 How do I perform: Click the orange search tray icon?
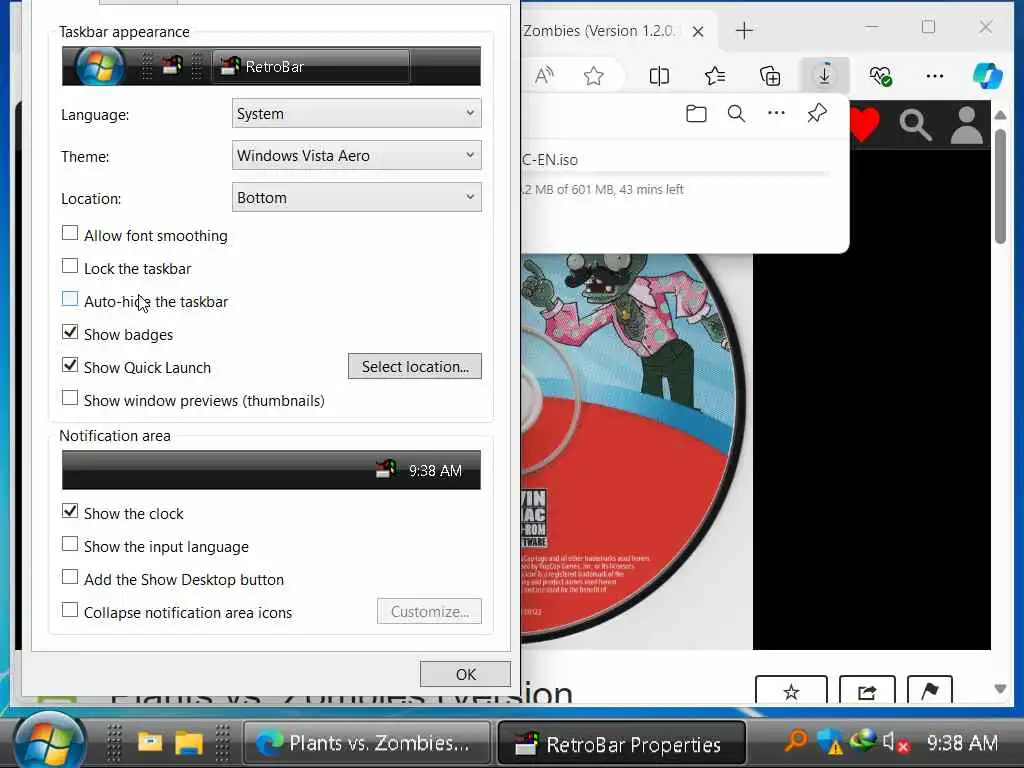pyautogui.click(x=796, y=741)
